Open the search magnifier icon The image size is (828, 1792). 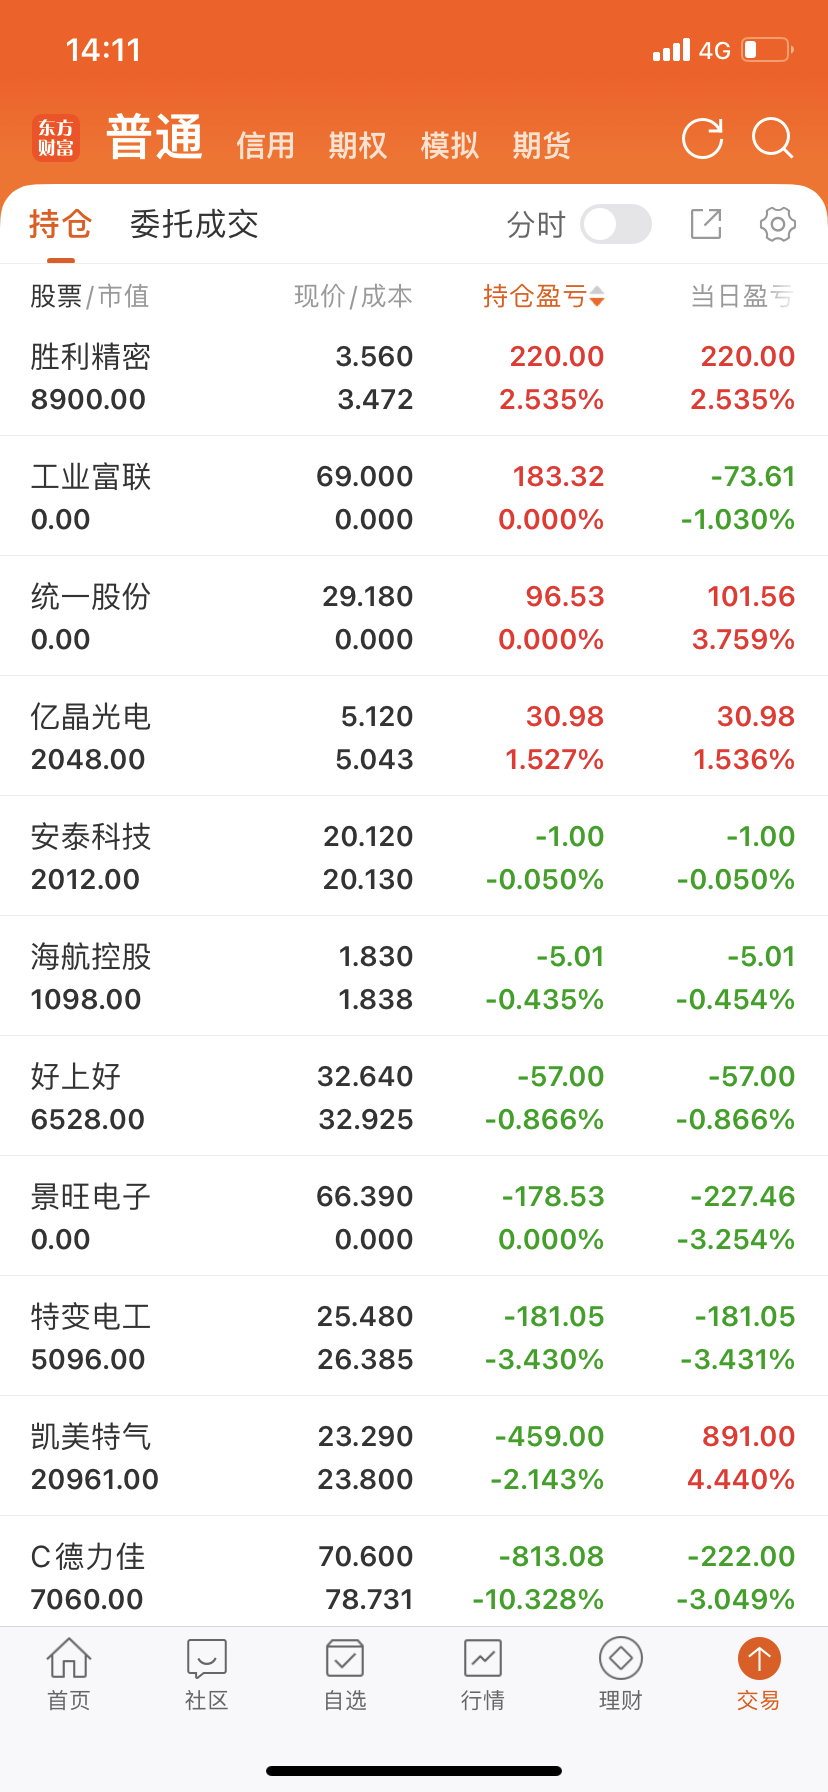click(x=773, y=139)
